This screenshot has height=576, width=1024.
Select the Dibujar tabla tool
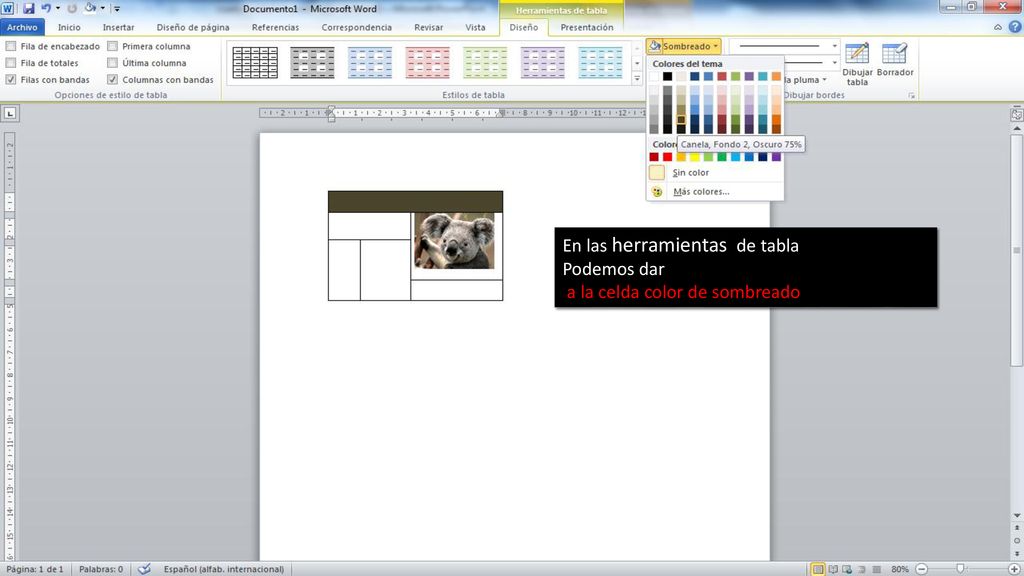857,64
